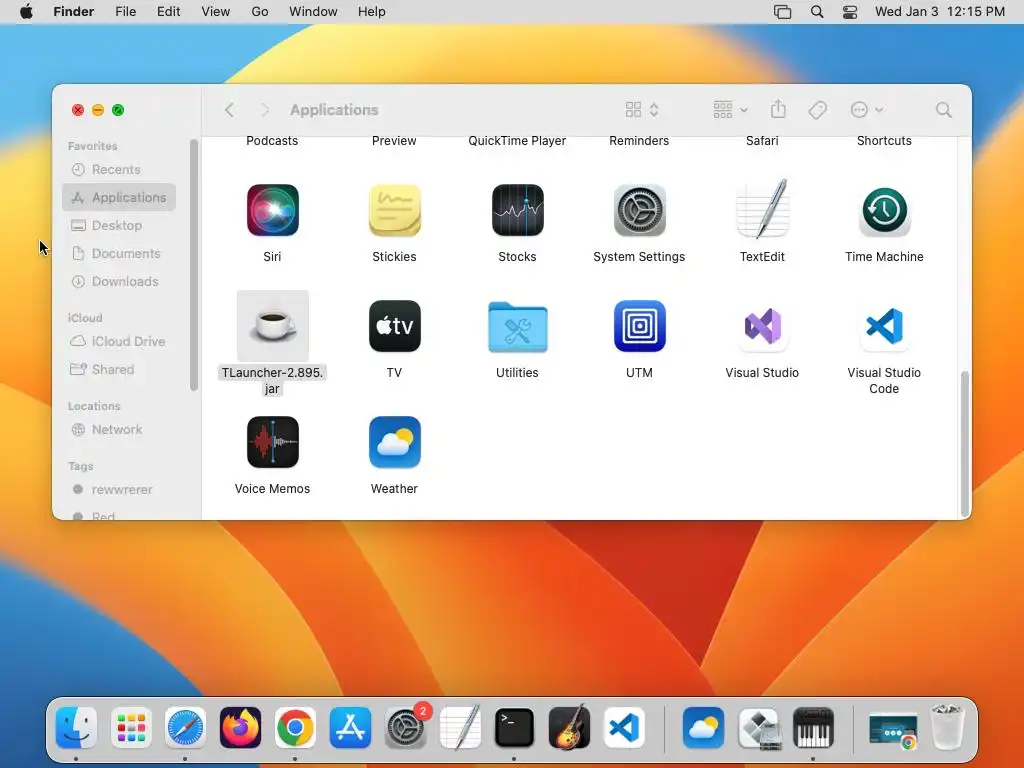Screen dimensions: 1024x768
Task: Launch Google Chrome from the Dock
Action: [x=295, y=728]
